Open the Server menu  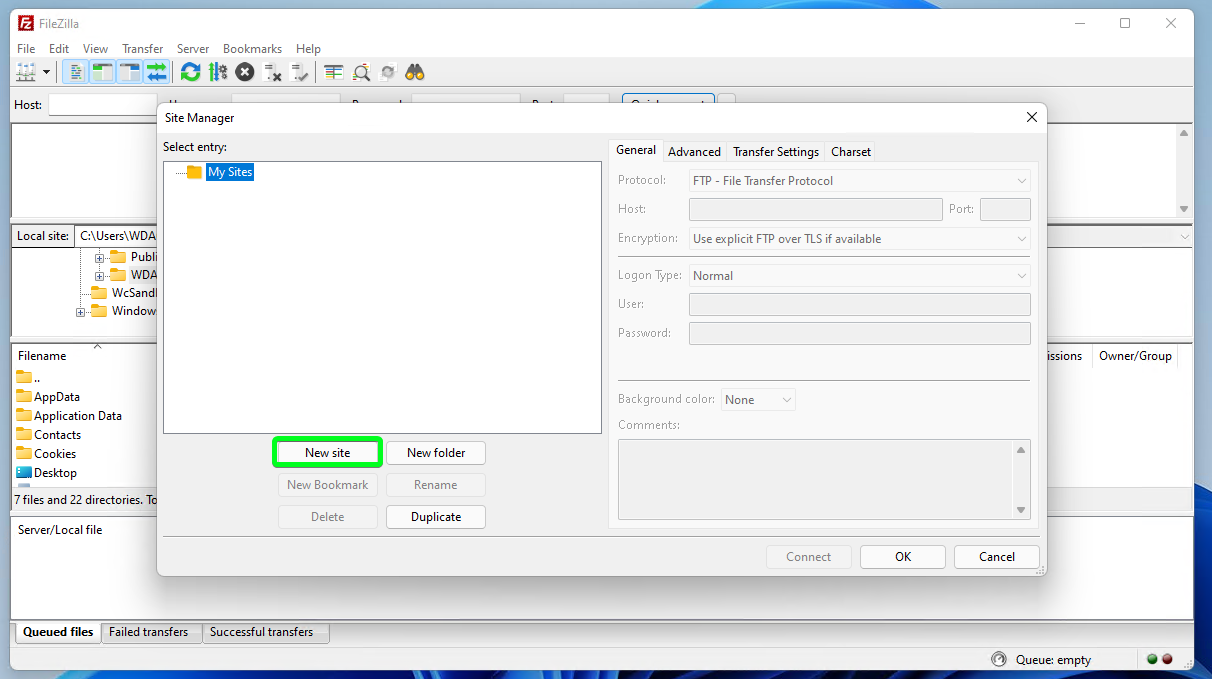pyautogui.click(x=193, y=48)
